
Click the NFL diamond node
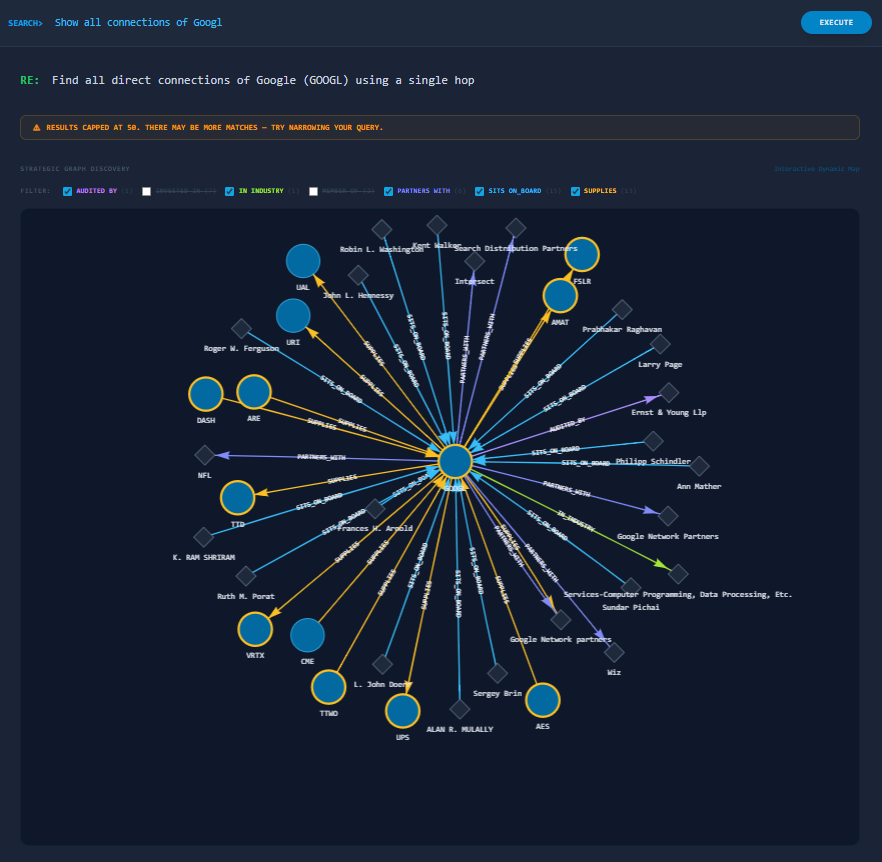(x=205, y=455)
